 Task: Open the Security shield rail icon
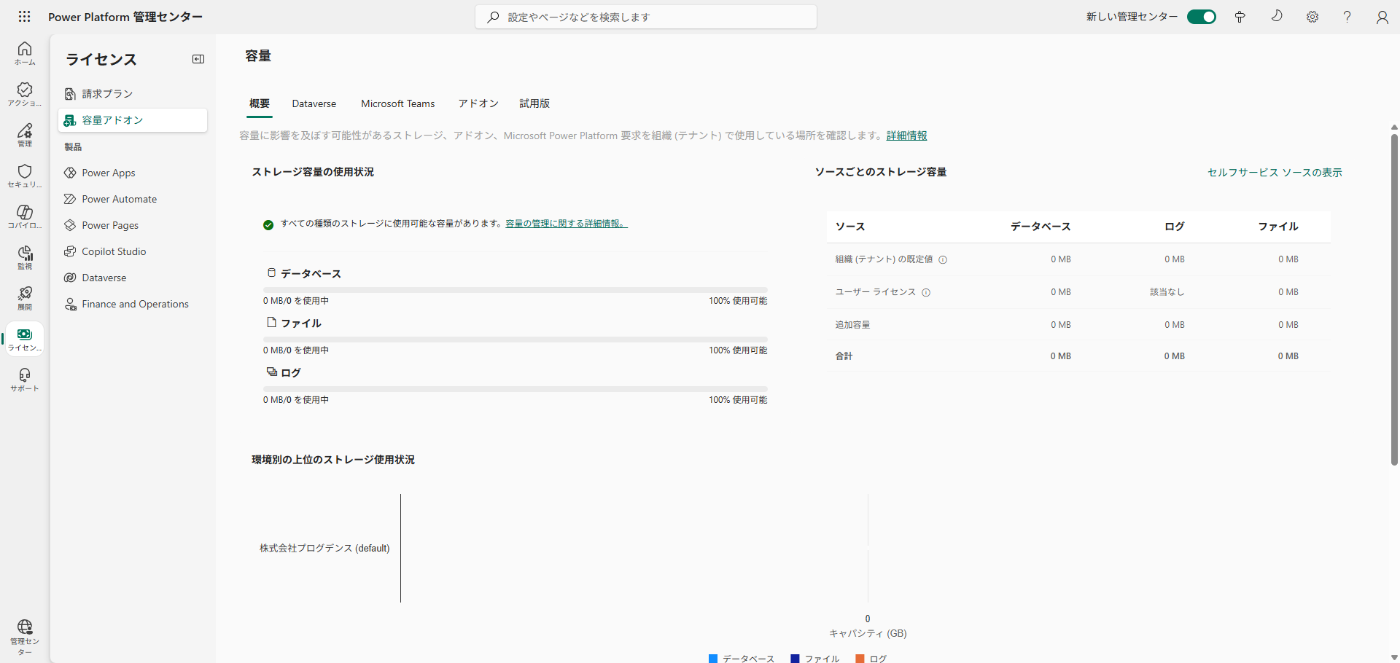click(25, 176)
